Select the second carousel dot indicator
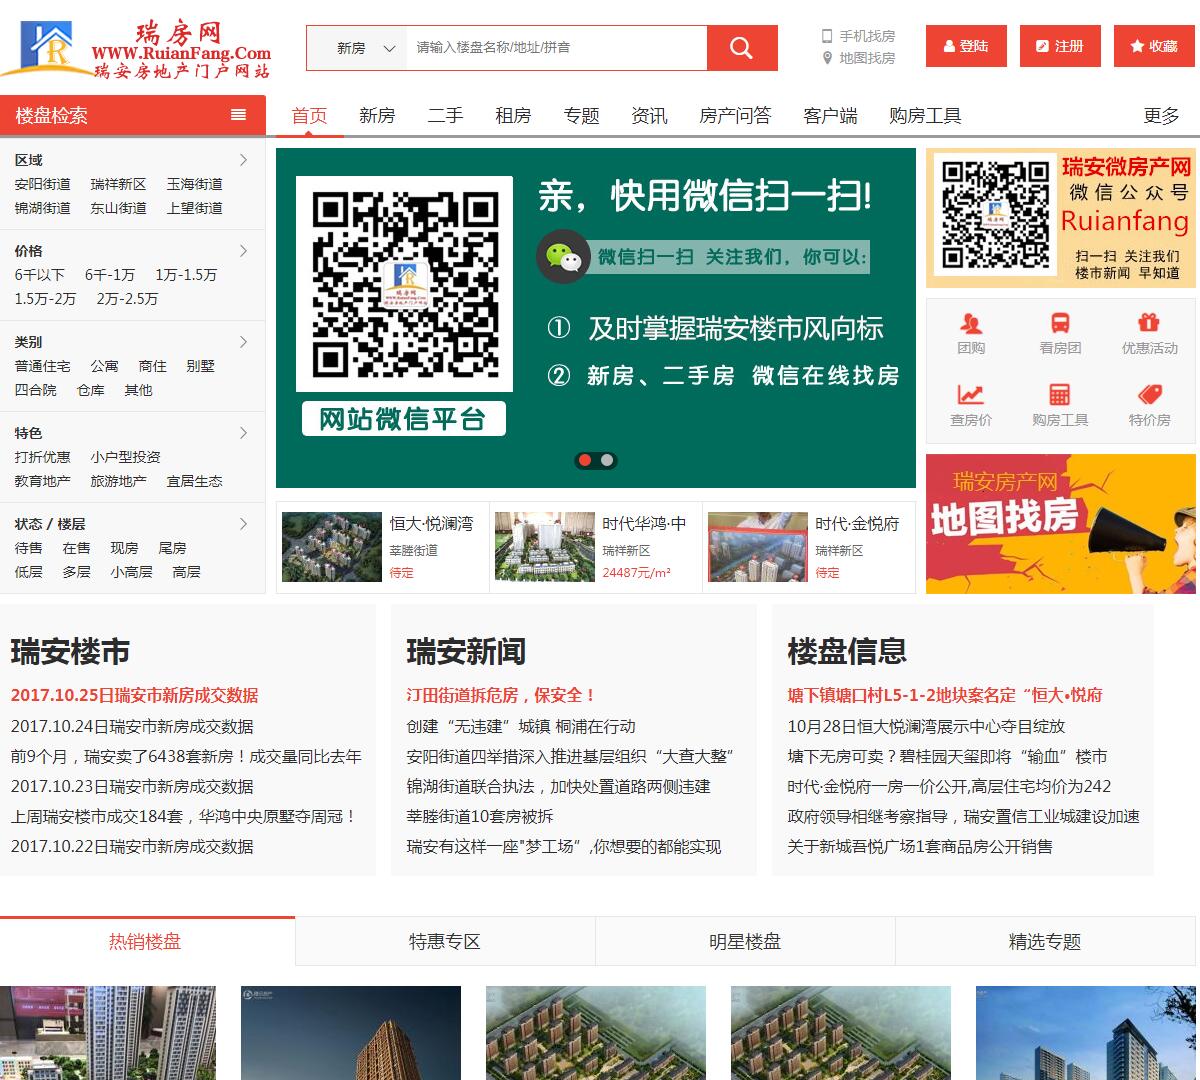The image size is (1200, 1080). (607, 460)
